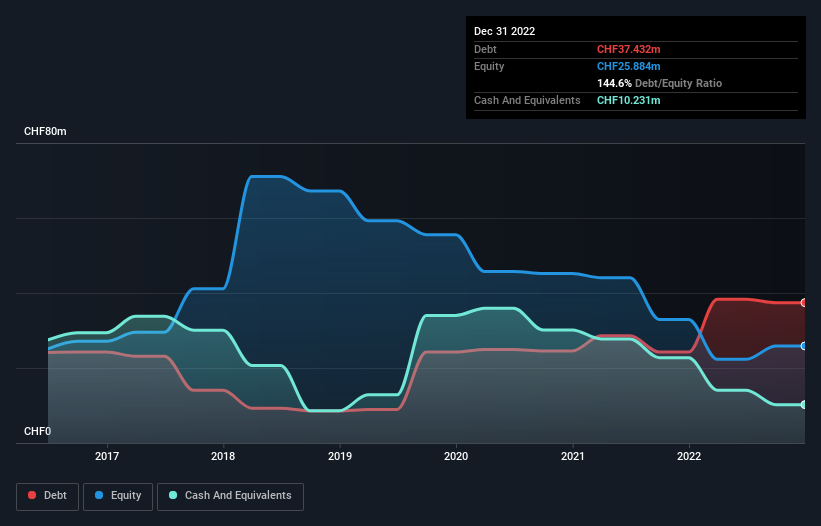Toggle the Equity series legend button

coord(118,496)
